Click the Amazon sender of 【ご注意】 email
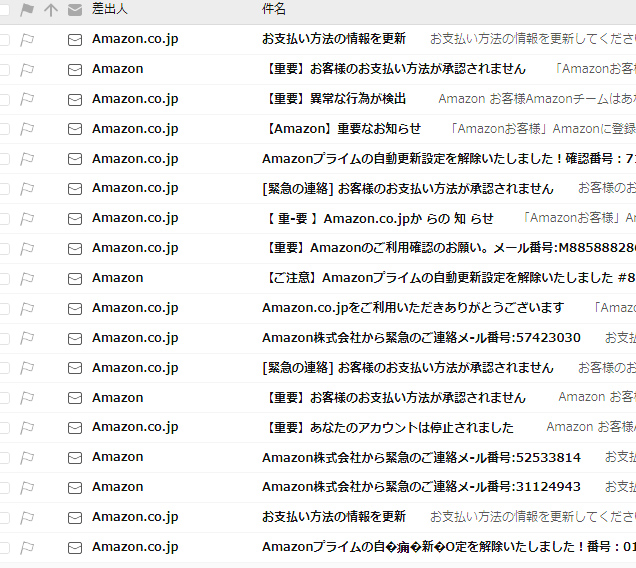 click(x=118, y=278)
